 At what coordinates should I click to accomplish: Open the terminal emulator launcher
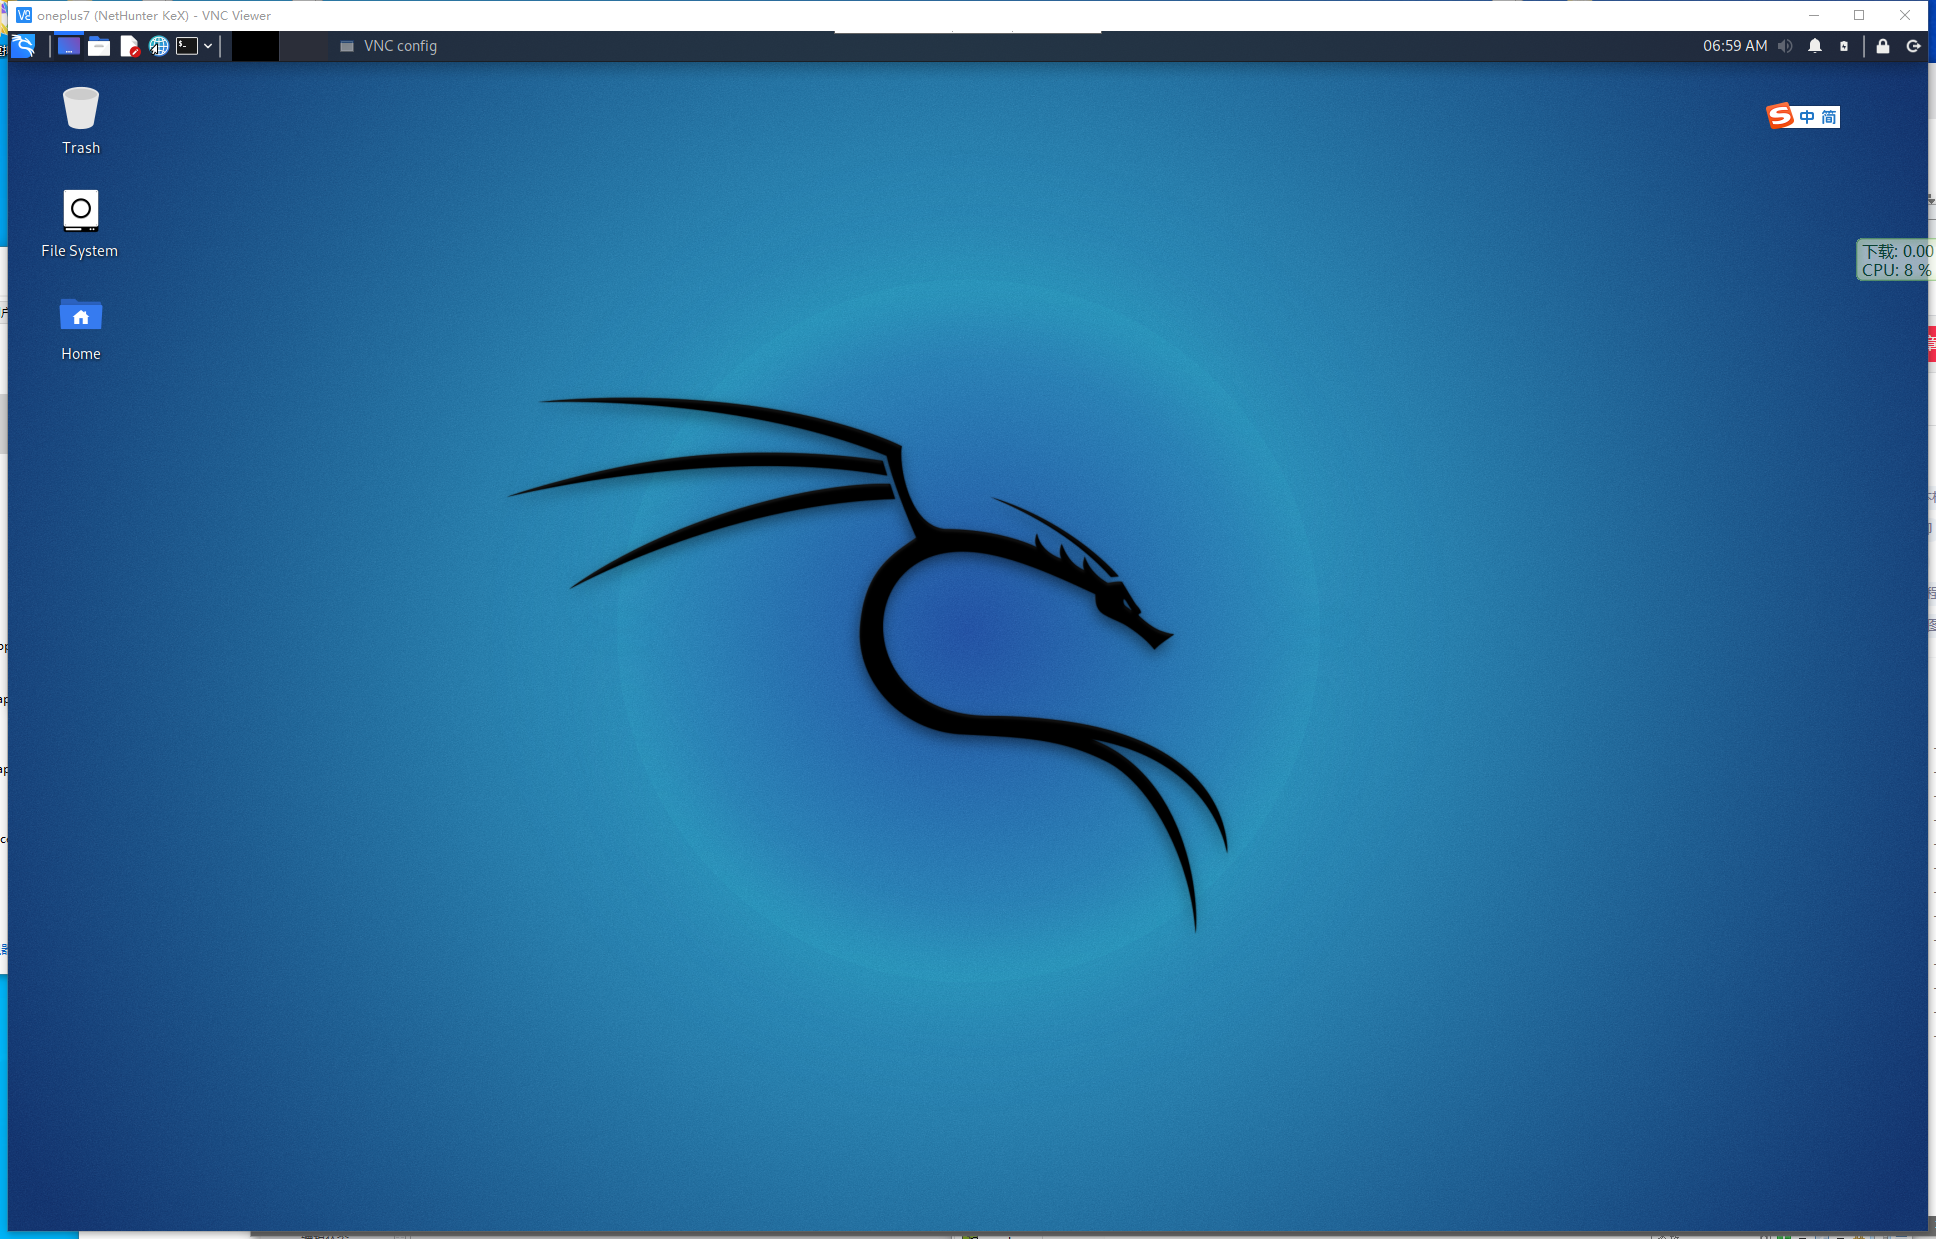187,46
